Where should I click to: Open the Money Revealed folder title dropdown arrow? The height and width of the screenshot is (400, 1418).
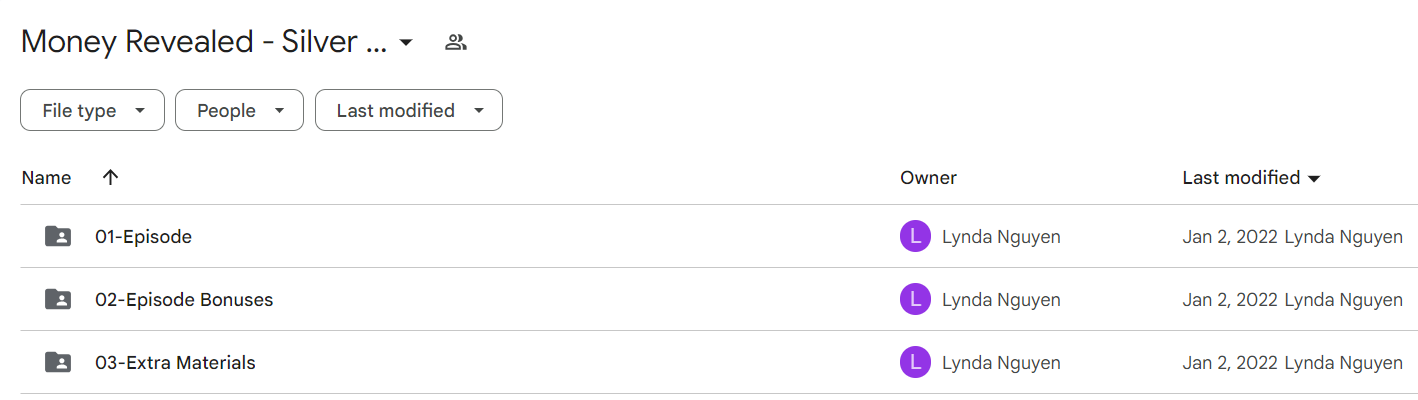coord(405,43)
